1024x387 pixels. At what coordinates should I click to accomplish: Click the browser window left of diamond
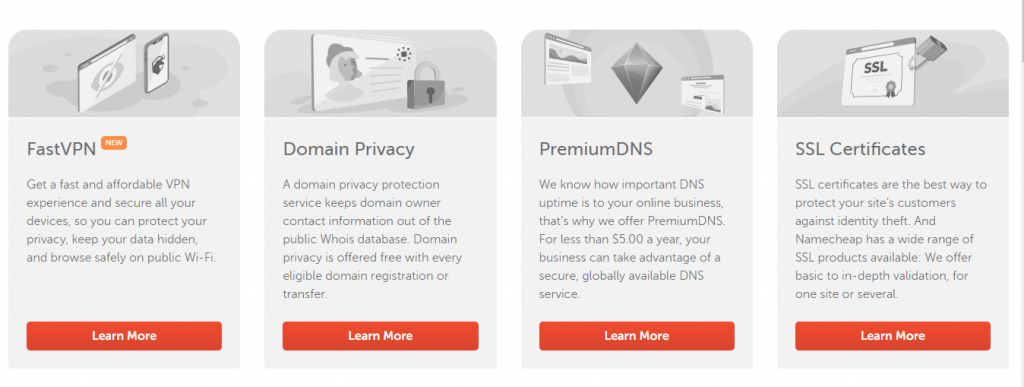(x=568, y=59)
